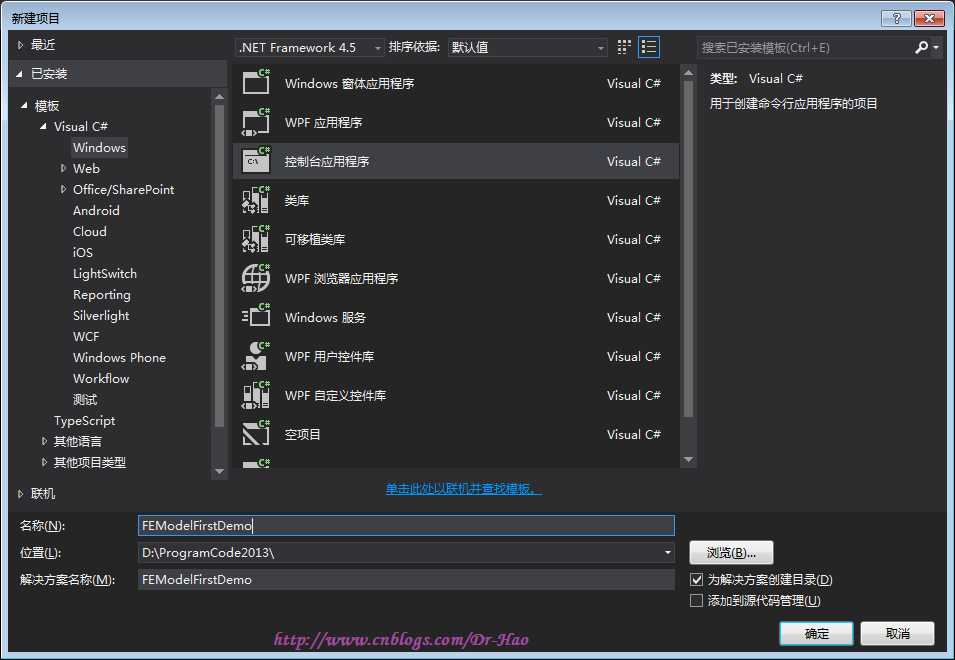Select Silverlight in the template tree
This screenshot has width=955, height=660.
101,315
